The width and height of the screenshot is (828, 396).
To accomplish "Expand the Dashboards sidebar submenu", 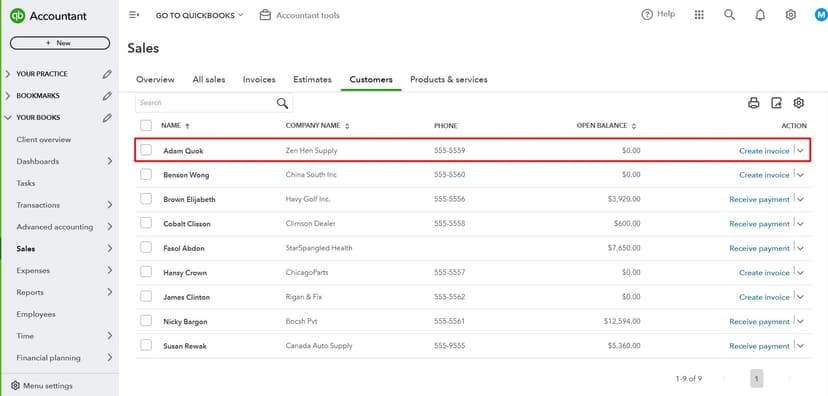I will click(x=109, y=161).
